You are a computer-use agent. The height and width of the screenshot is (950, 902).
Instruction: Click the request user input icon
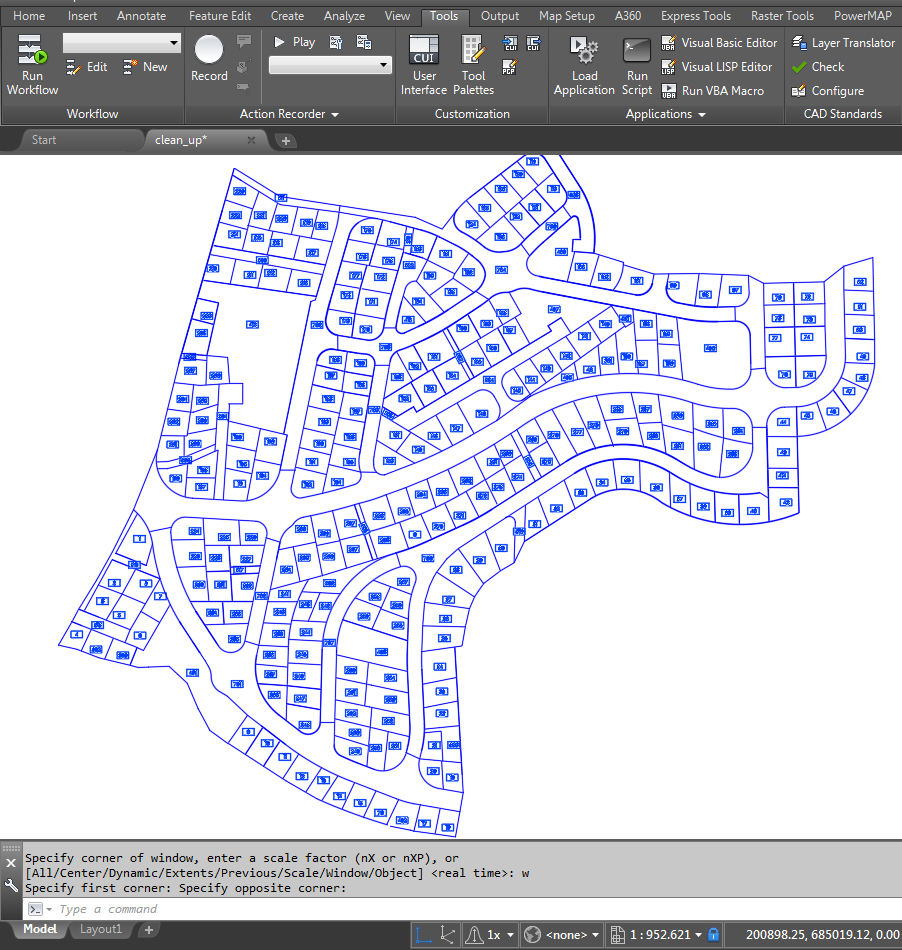click(x=243, y=67)
